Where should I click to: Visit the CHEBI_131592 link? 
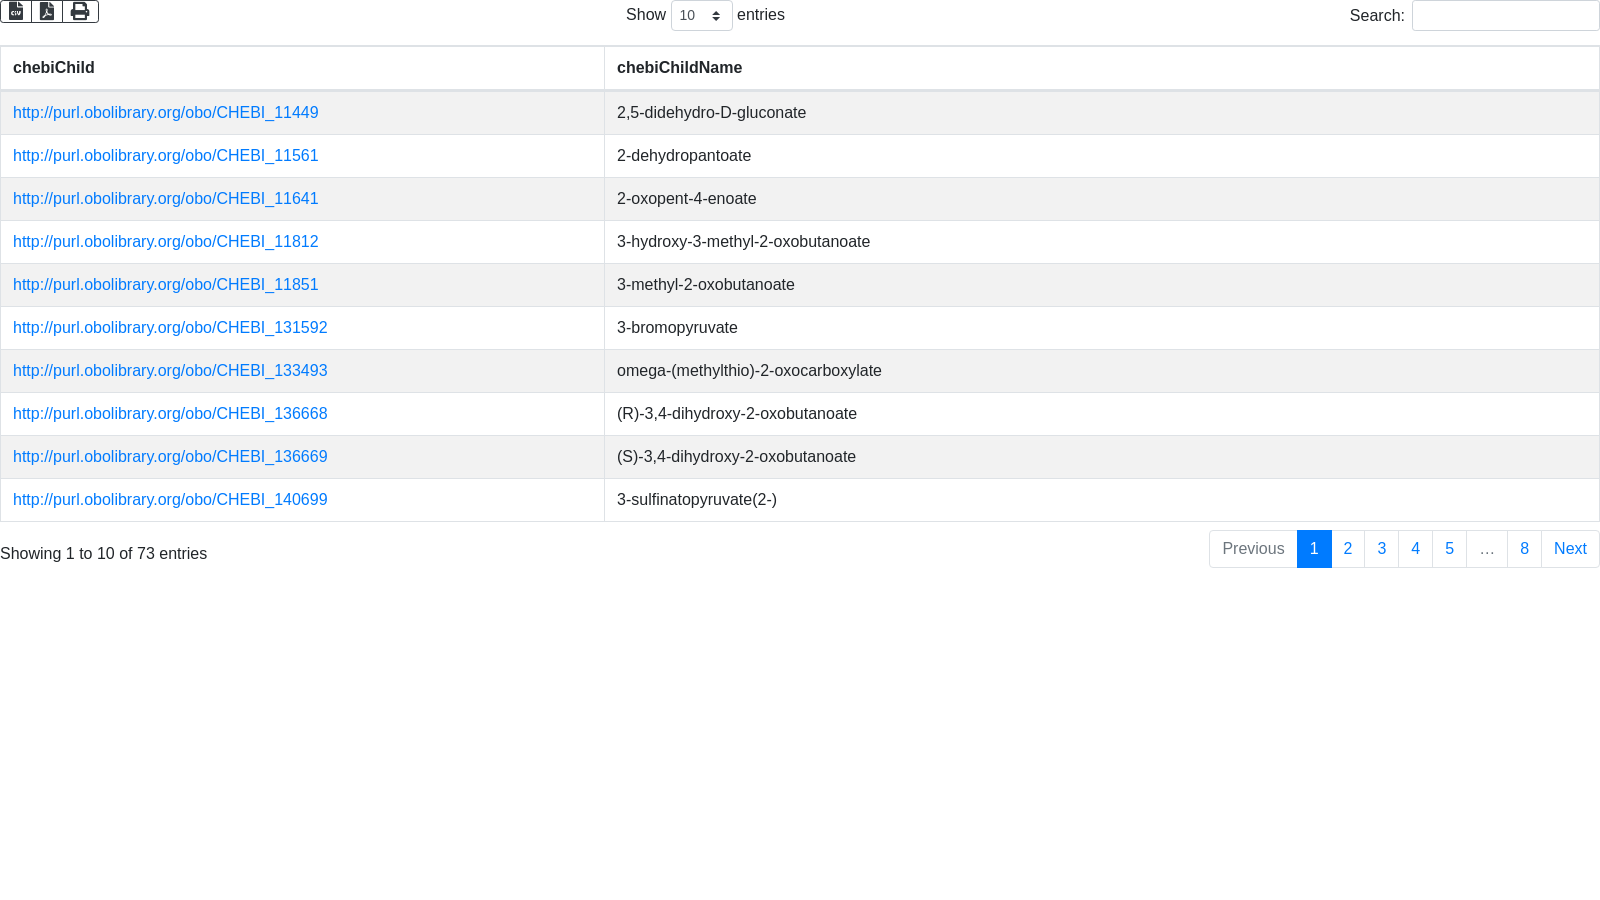(170, 328)
